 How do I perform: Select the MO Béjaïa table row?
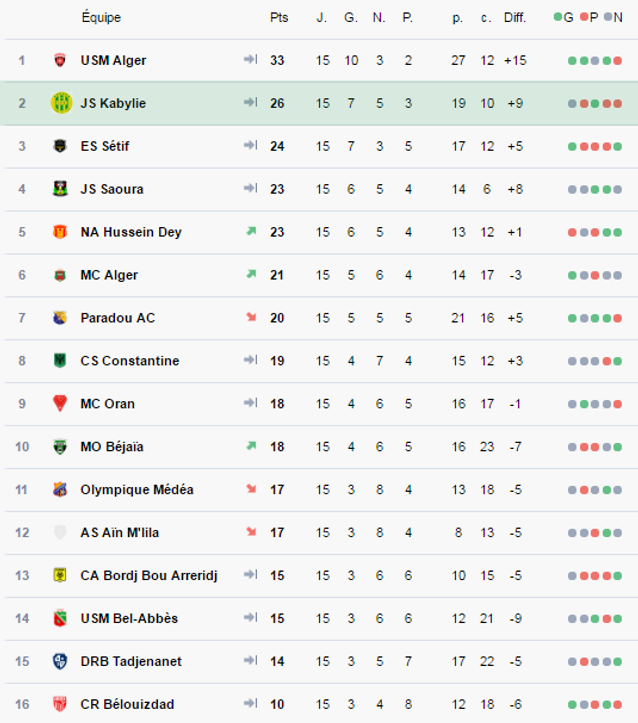click(x=319, y=447)
